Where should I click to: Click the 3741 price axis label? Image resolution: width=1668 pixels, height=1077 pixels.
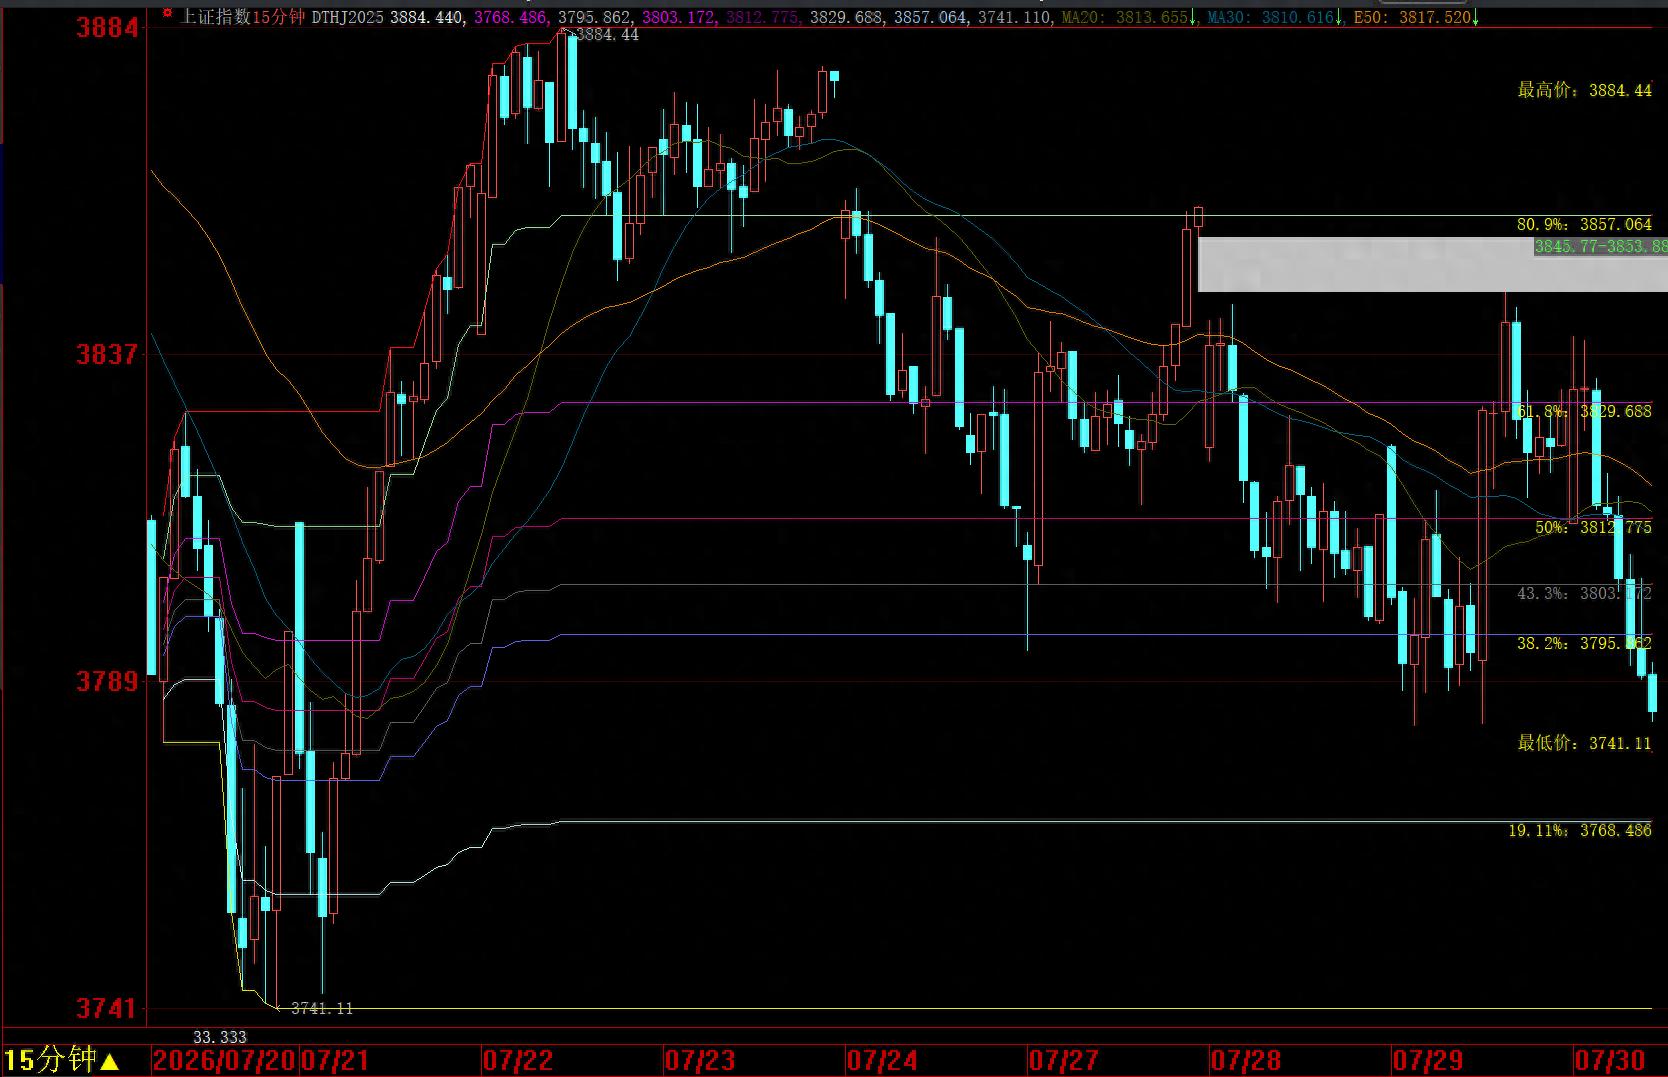pyautogui.click(x=108, y=1008)
